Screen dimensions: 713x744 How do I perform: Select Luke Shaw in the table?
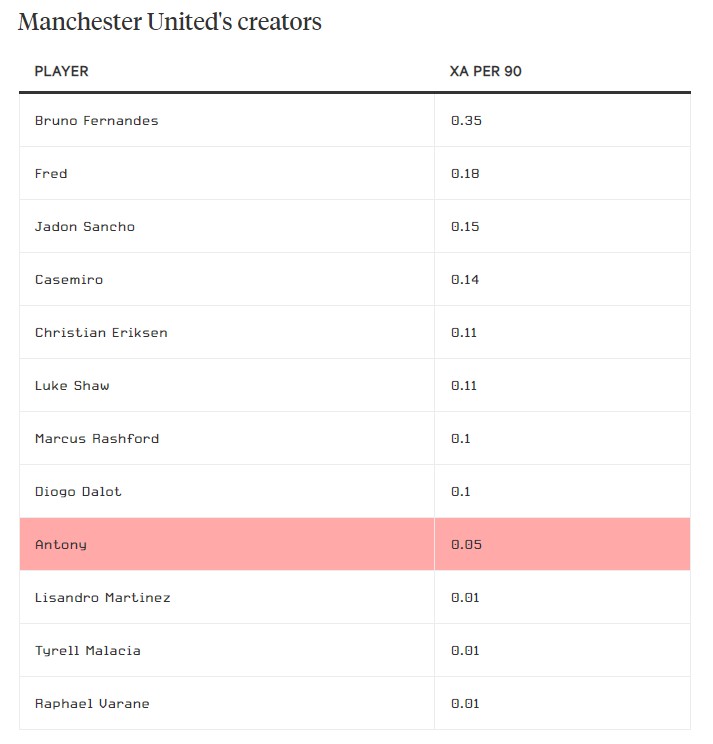72,386
